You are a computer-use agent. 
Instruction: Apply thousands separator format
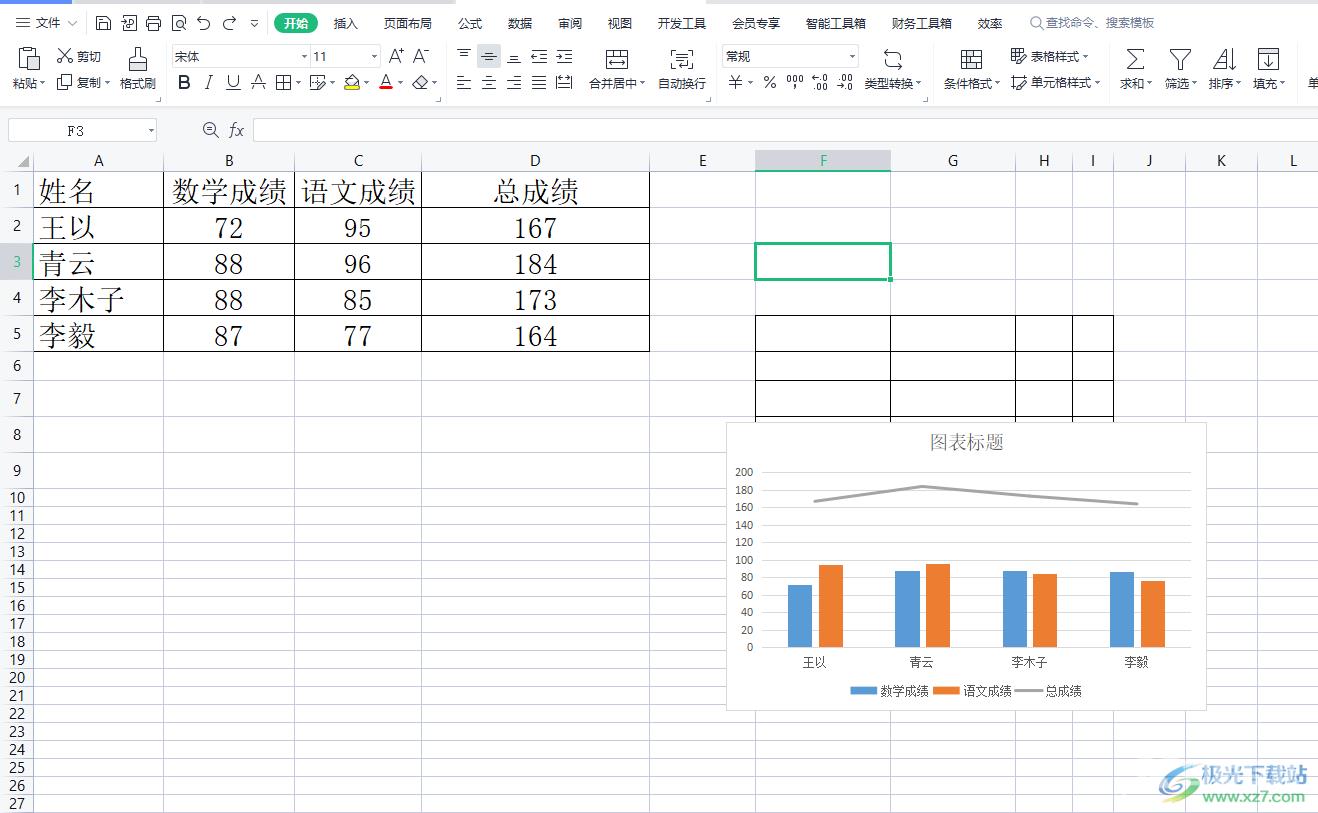pyautogui.click(x=795, y=83)
